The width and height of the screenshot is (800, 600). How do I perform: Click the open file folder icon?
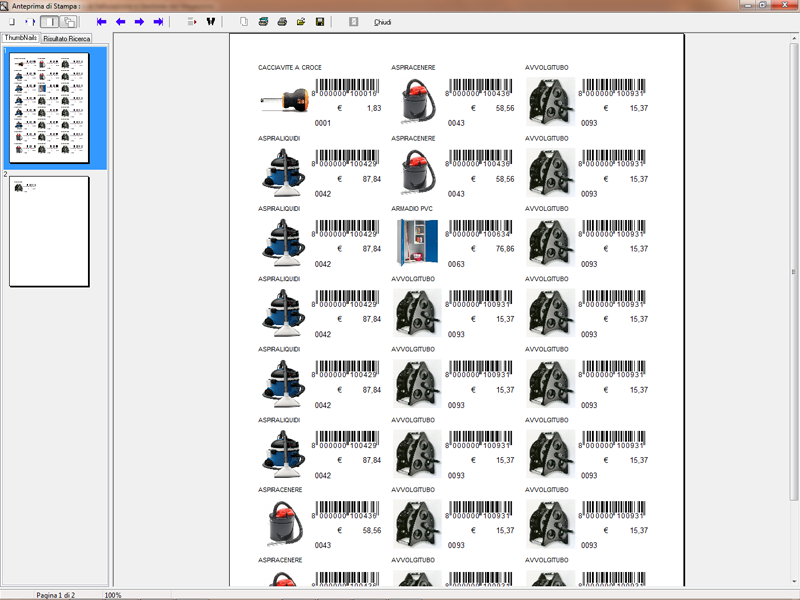tap(301, 22)
